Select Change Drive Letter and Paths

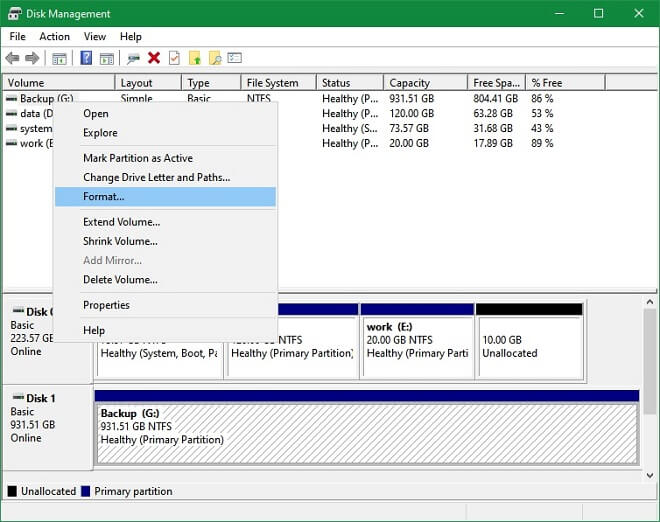point(165,177)
